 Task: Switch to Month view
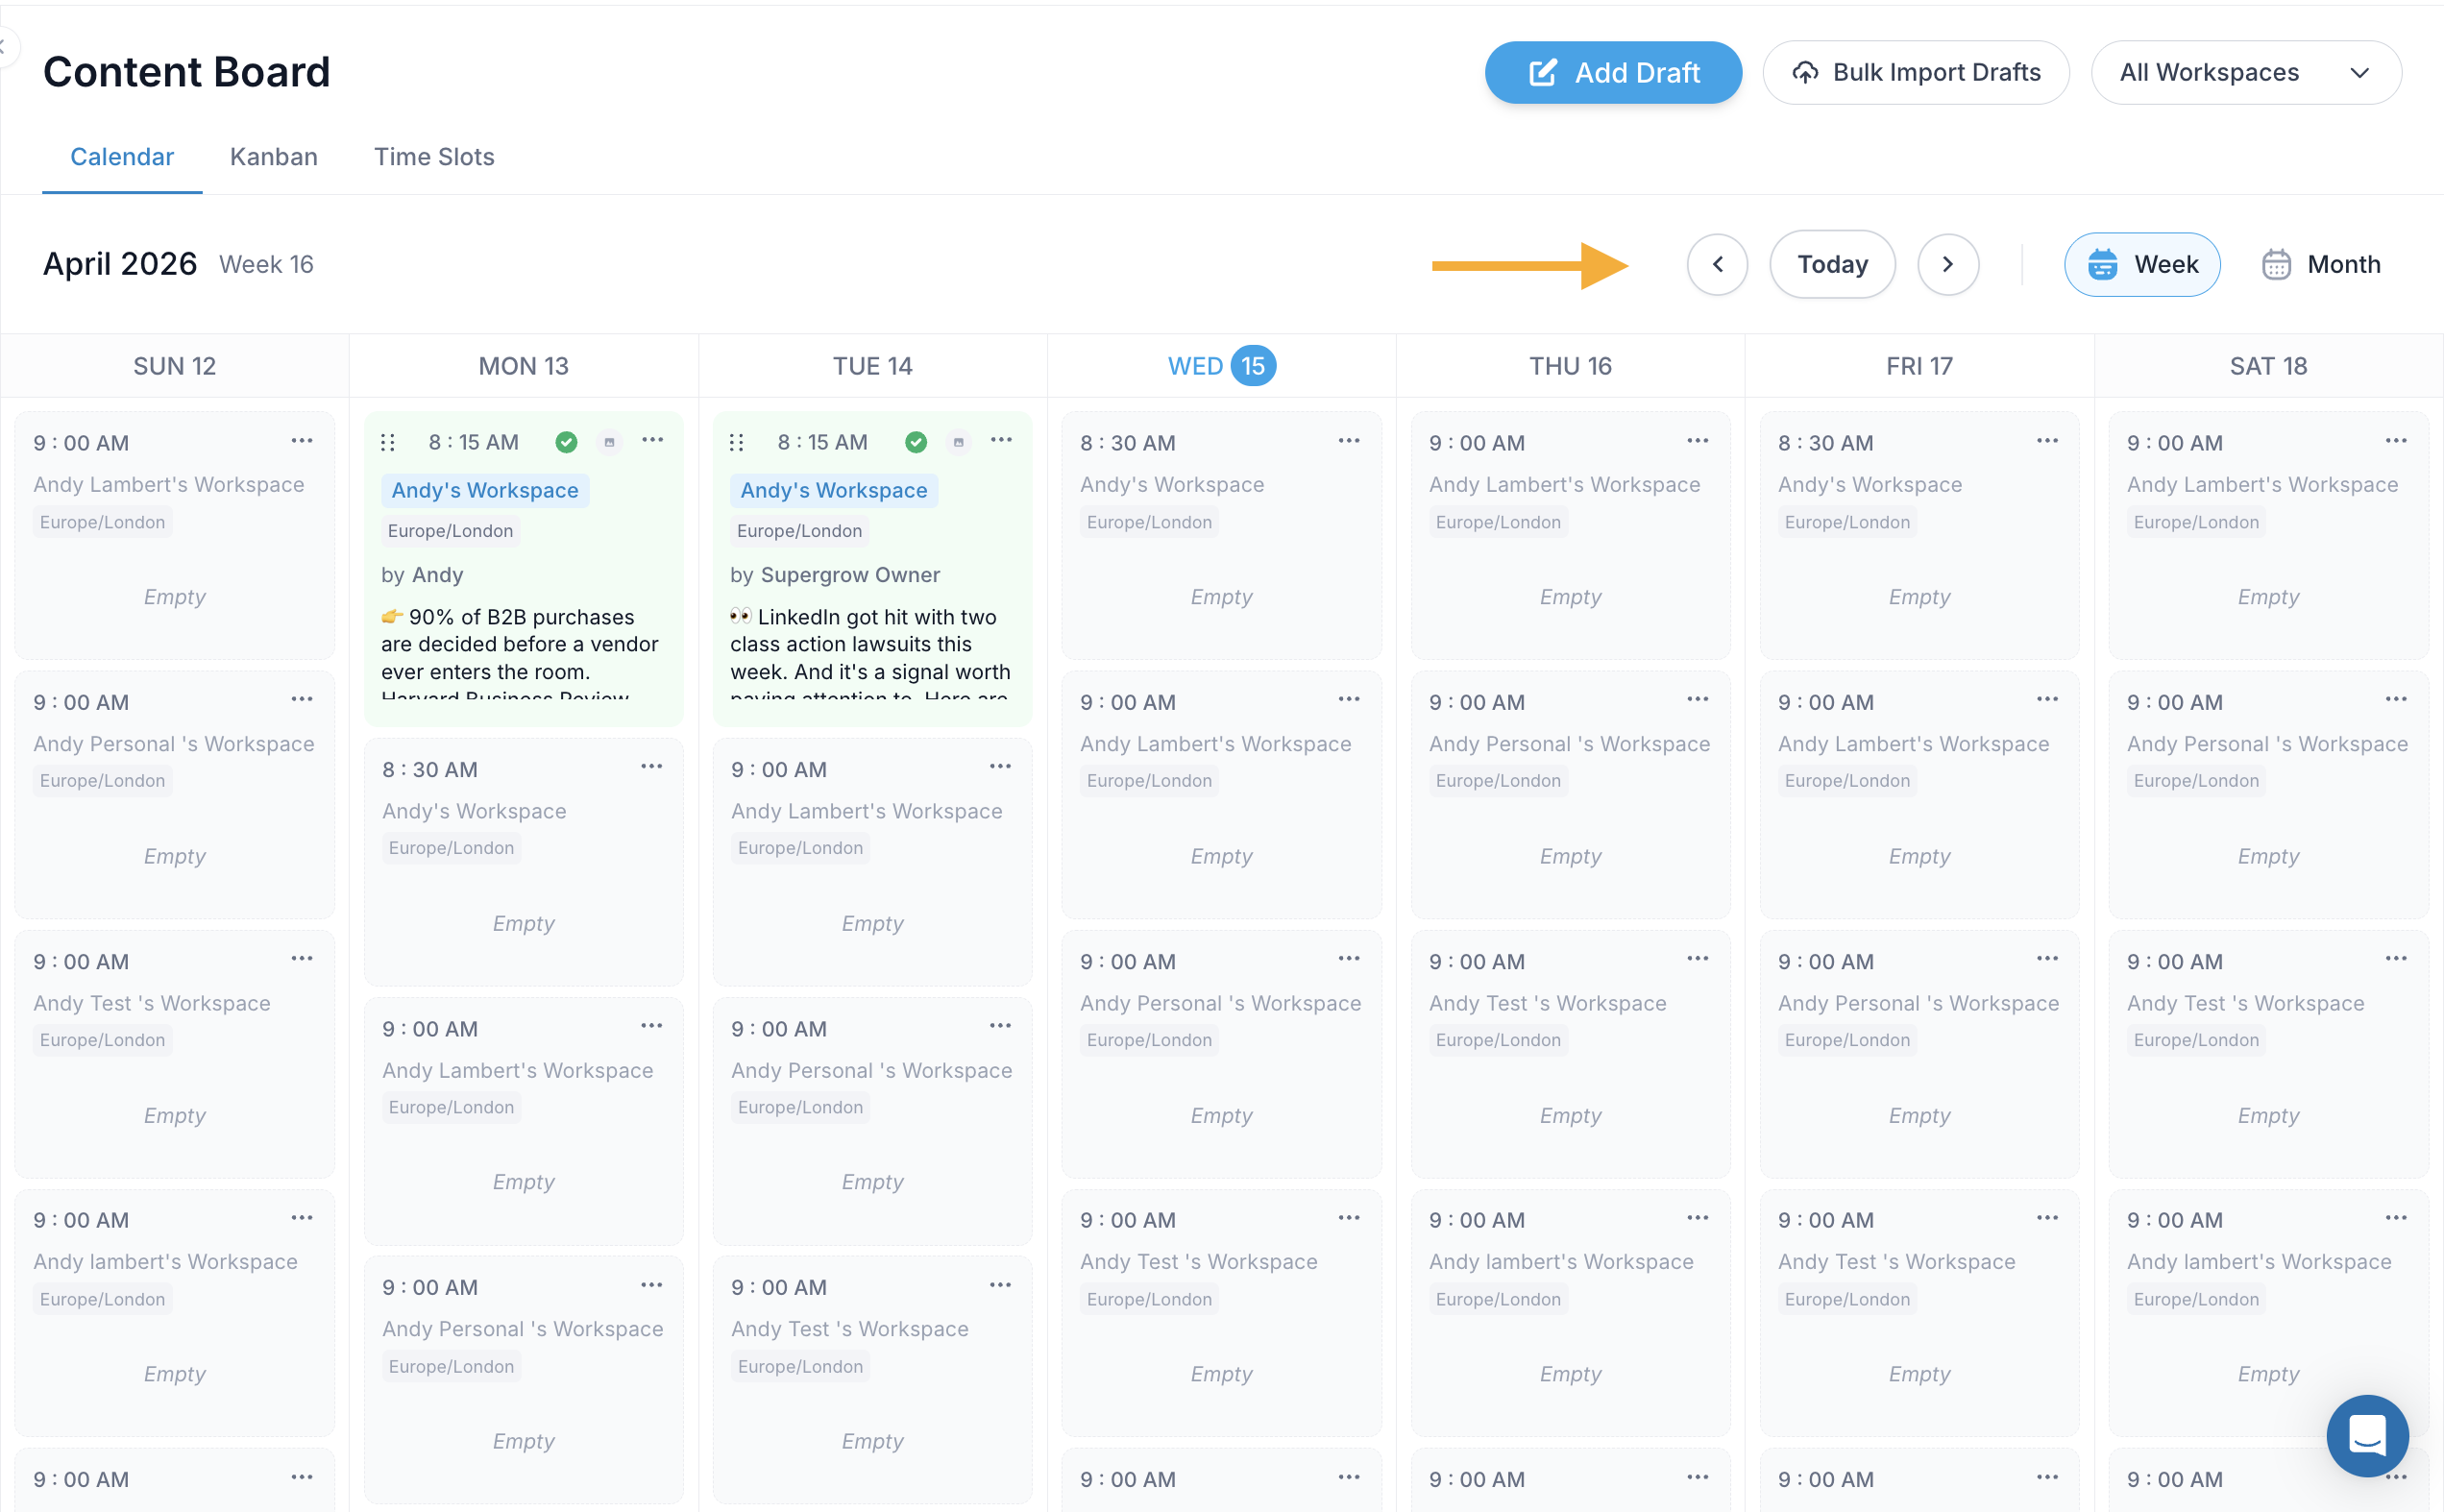pyautogui.click(x=2321, y=264)
